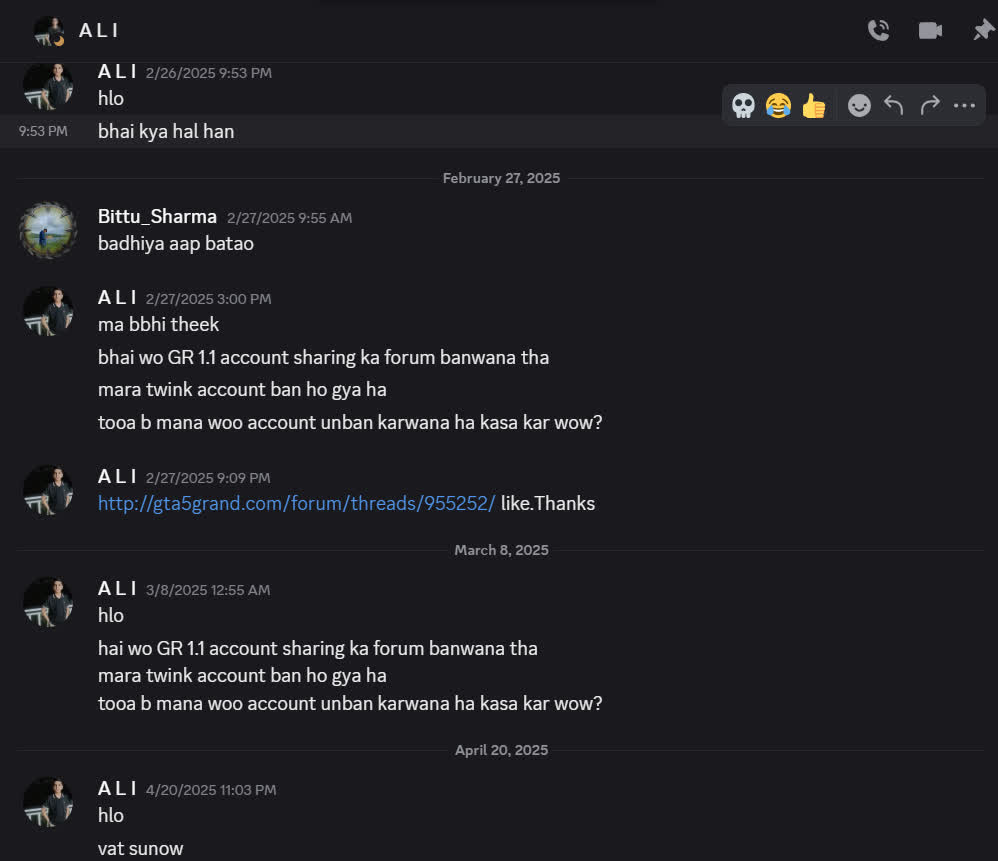Click Bittu_Sharma's profile avatar
The height and width of the screenshot is (861, 998).
coord(48,230)
